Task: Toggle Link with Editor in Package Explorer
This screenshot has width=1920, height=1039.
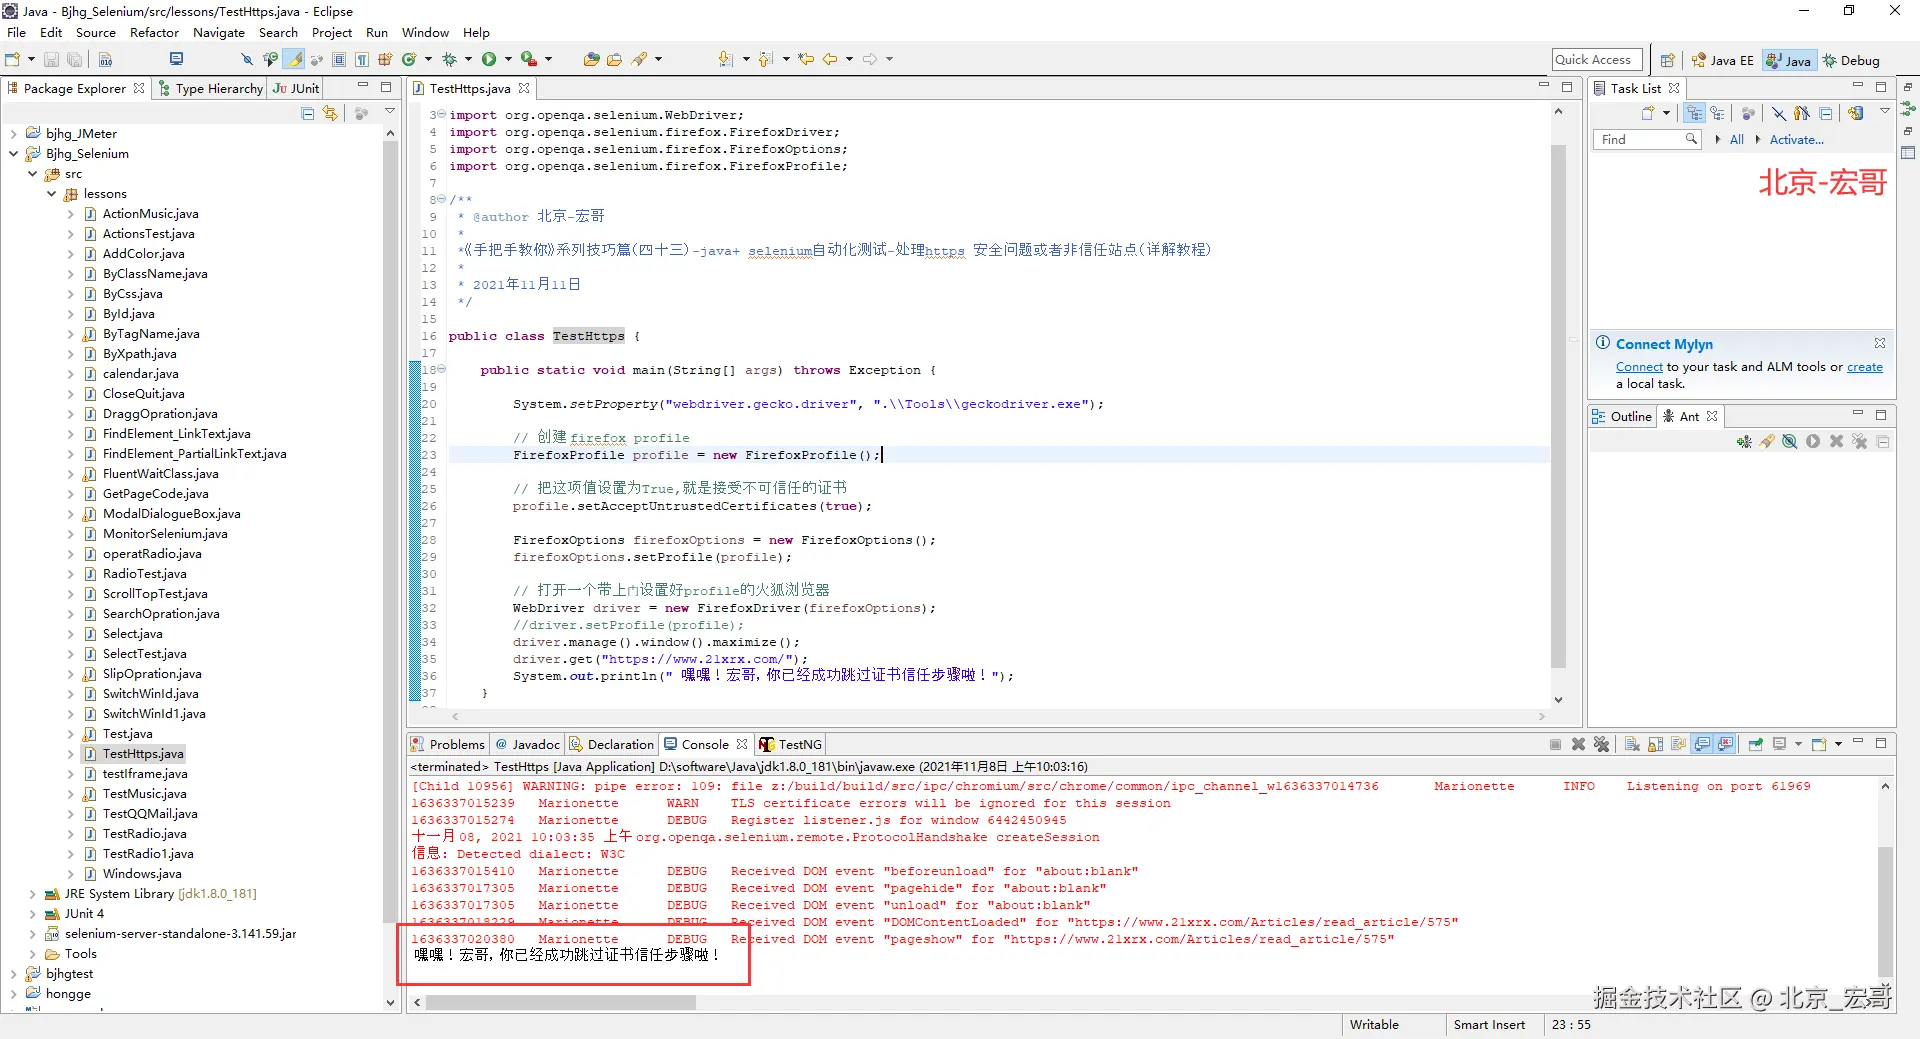Action: (330, 113)
